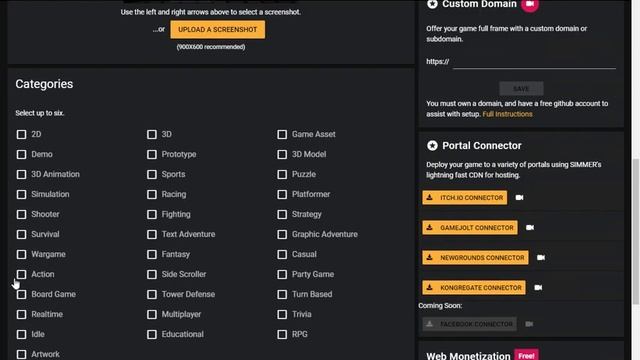Enable the Multiplayer category
Viewport: 640px width, 360px height.
pyautogui.click(x=152, y=314)
